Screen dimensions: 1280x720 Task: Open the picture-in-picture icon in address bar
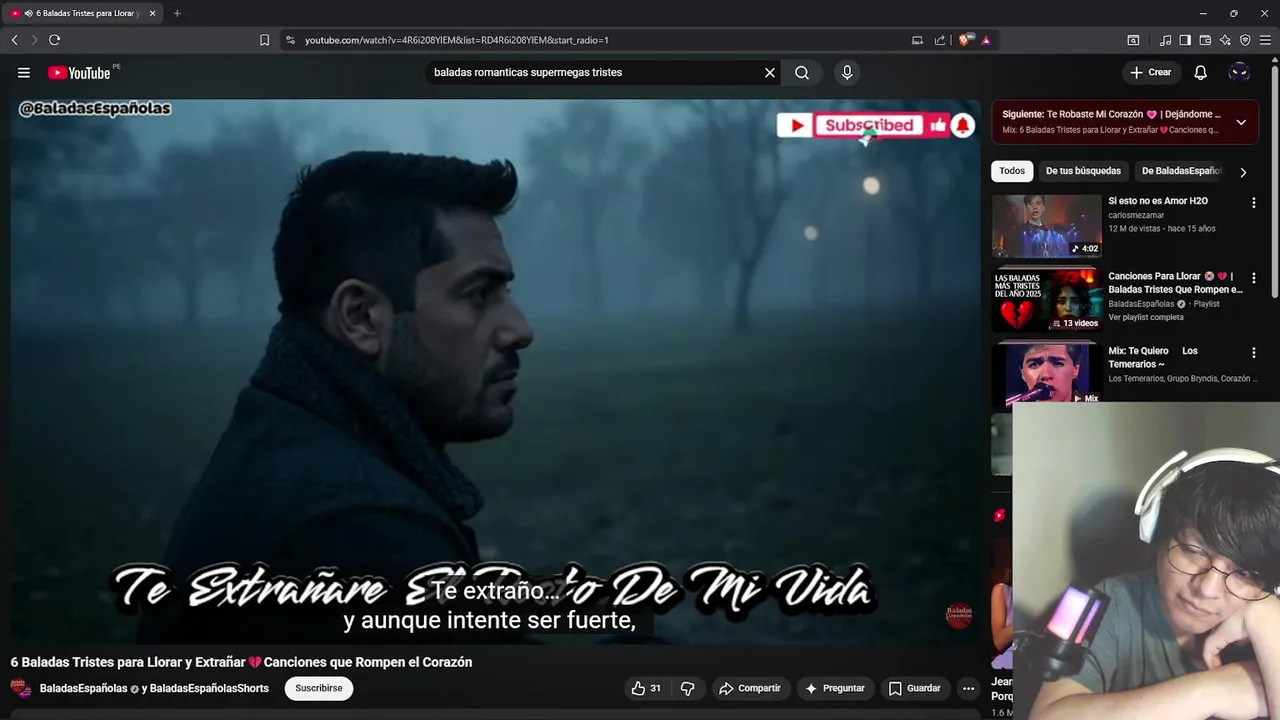918,40
